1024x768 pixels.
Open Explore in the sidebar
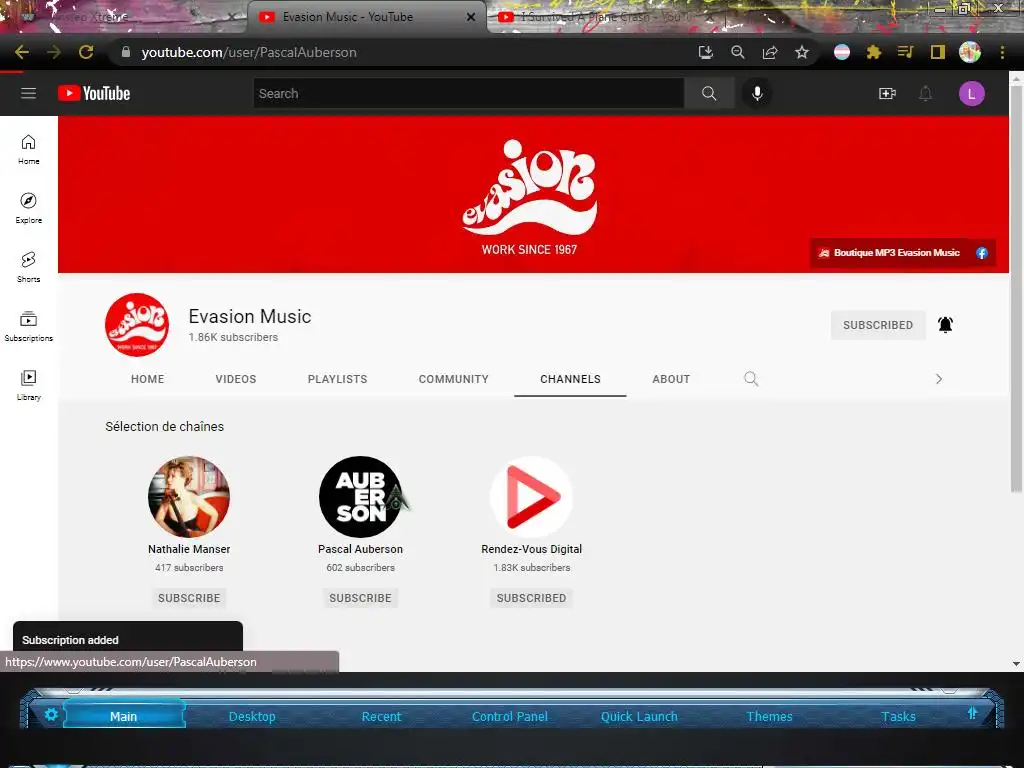[28, 208]
